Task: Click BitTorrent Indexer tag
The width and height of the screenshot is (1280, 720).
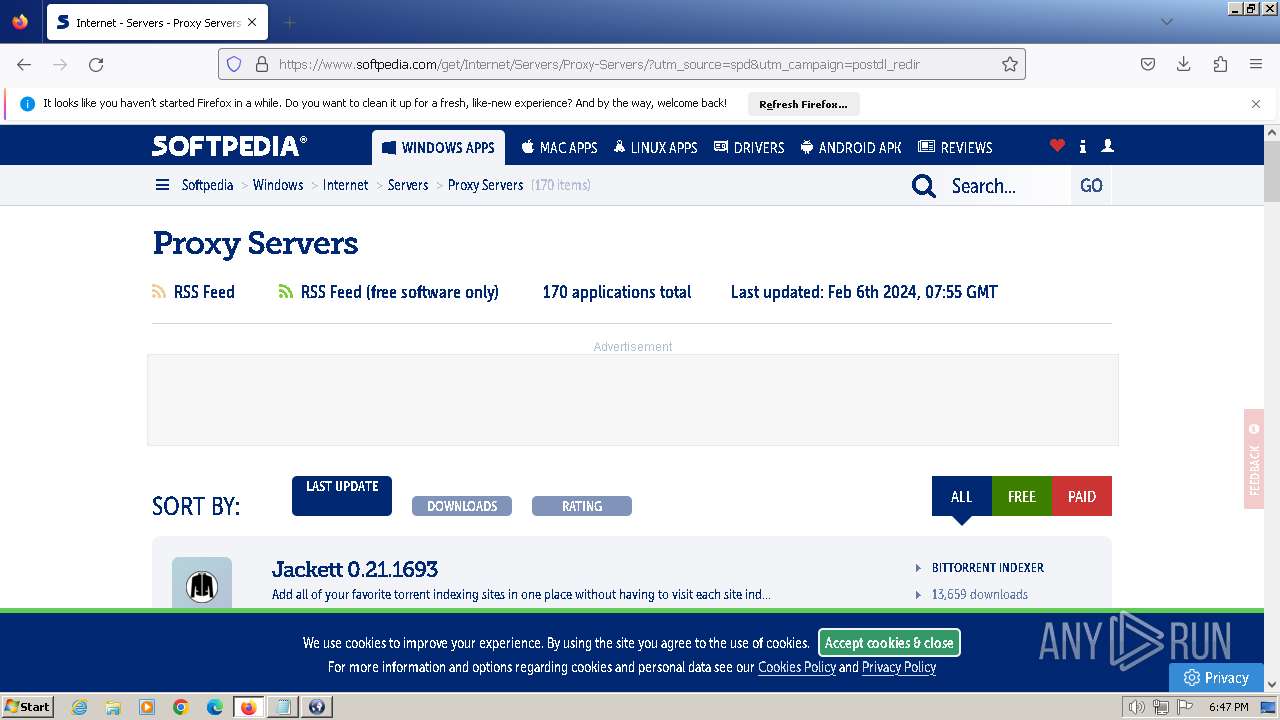Action: click(x=988, y=567)
